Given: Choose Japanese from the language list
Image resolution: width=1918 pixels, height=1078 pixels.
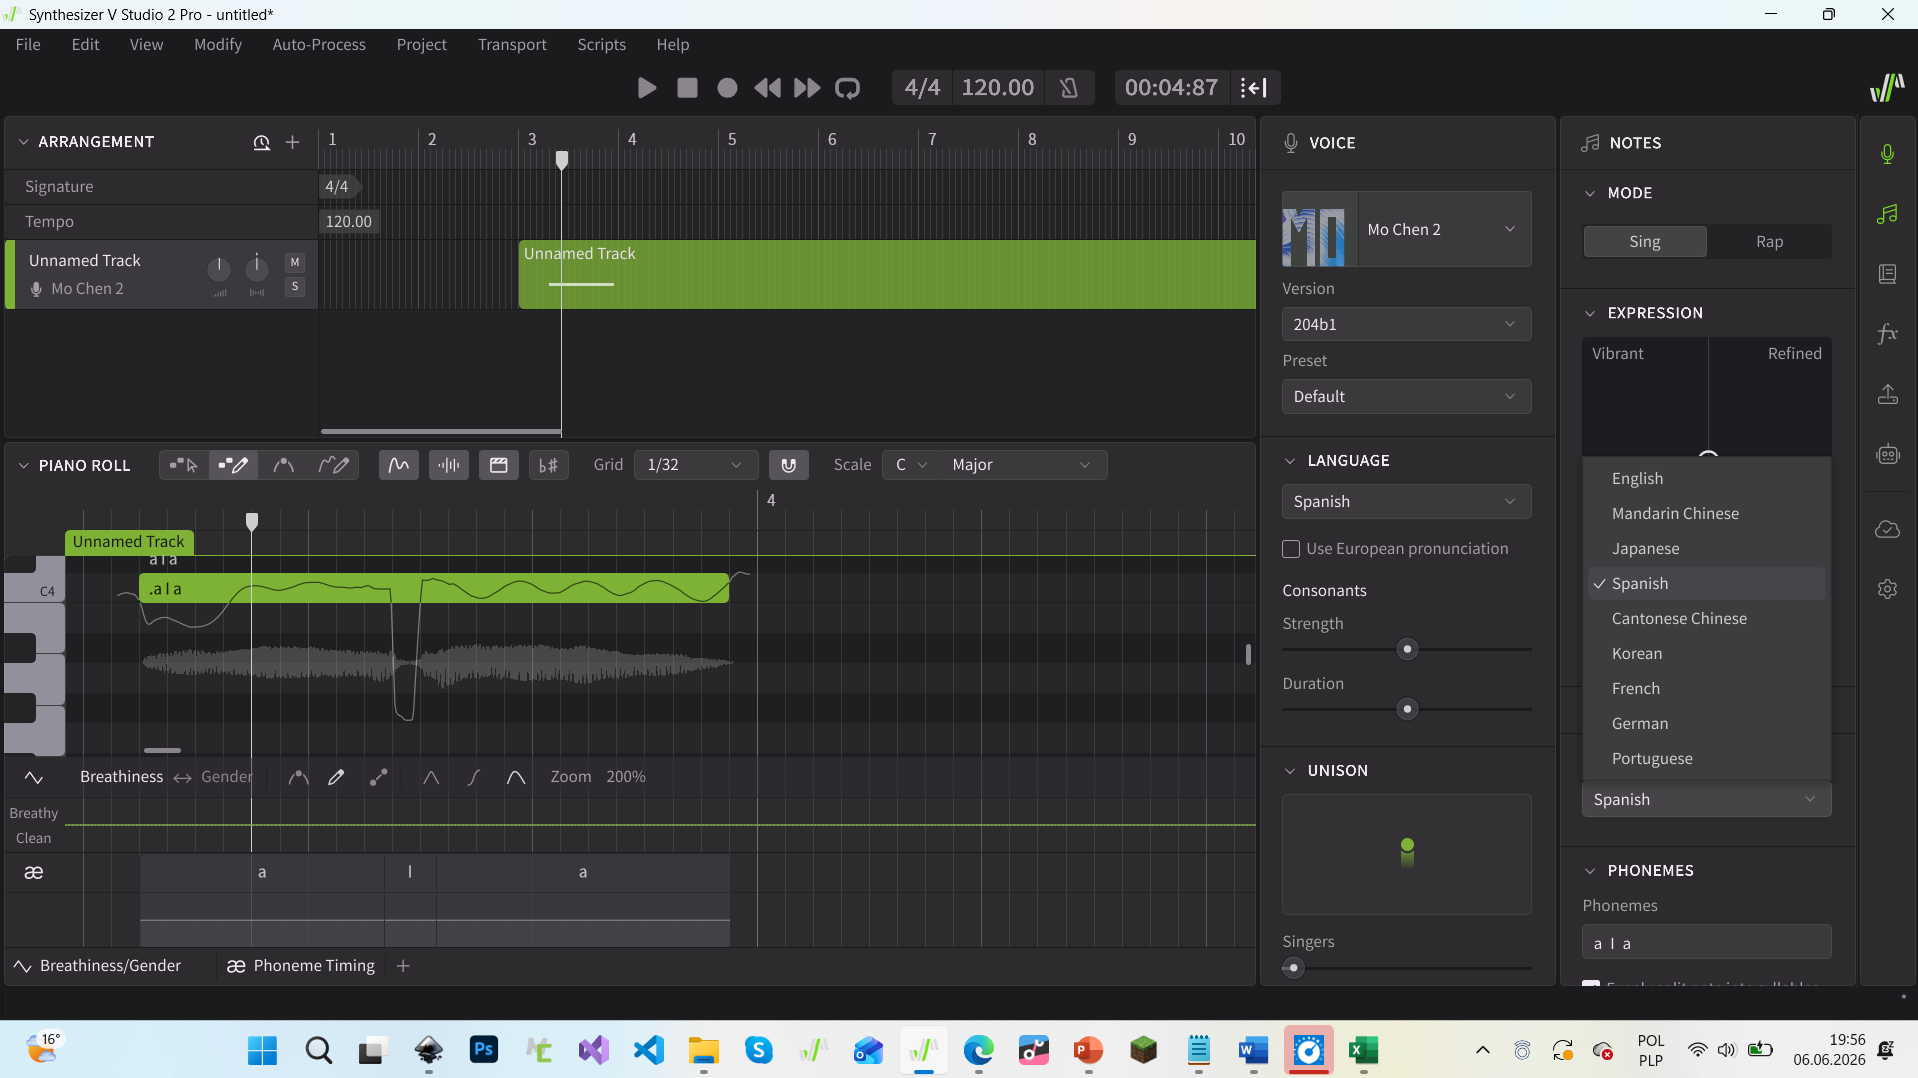Looking at the screenshot, I should click(x=1707, y=549).
